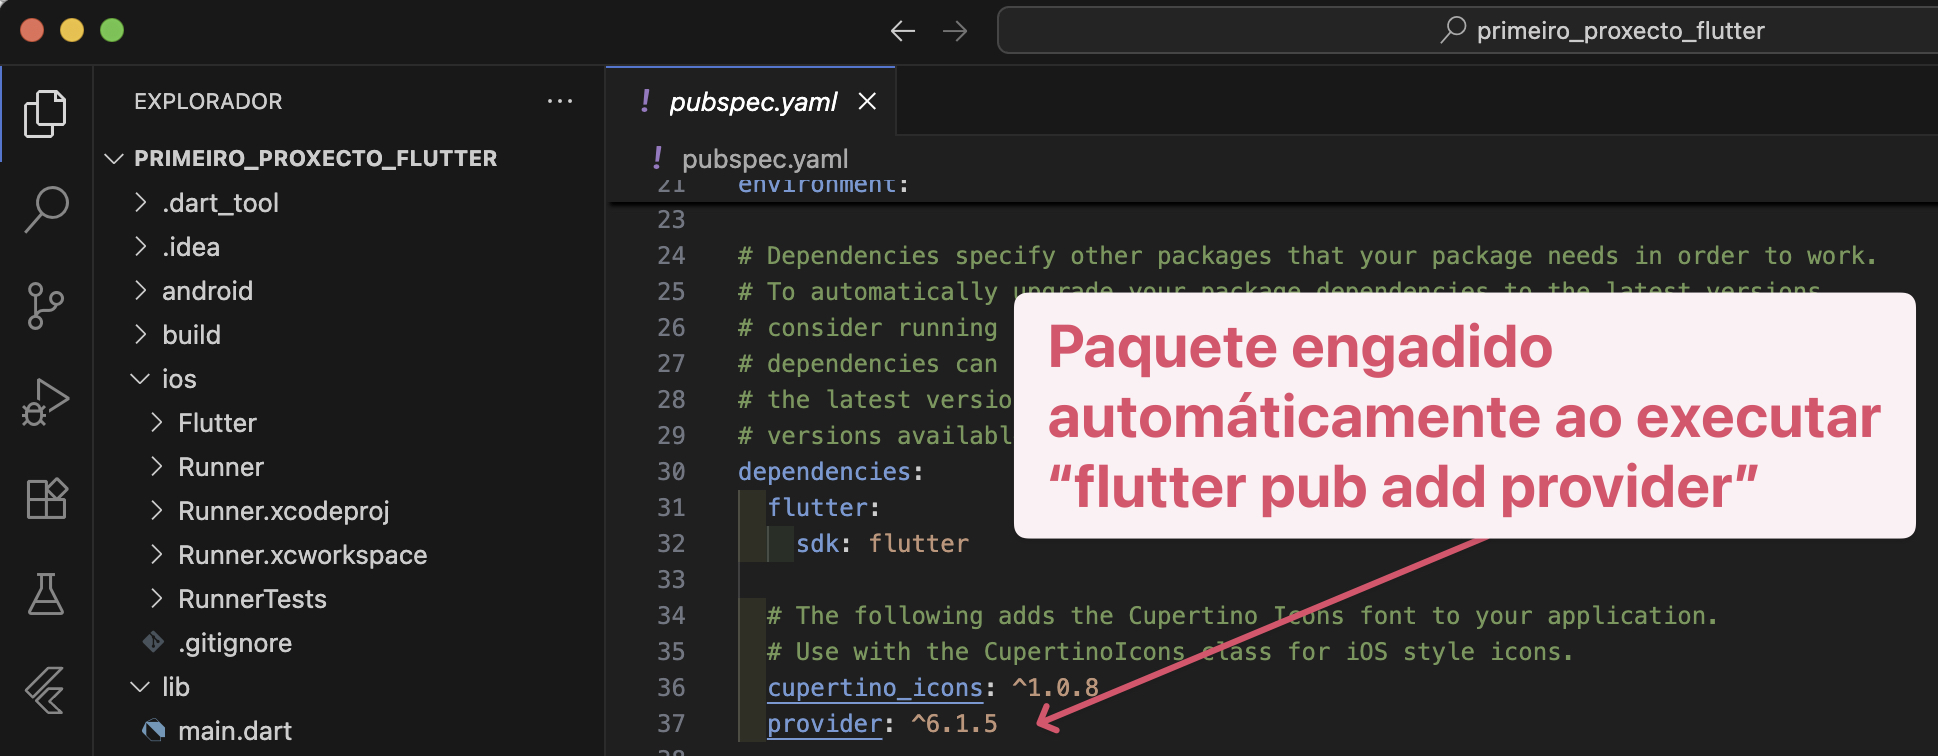Close the pubspec.yaml tab

(x=867, y=101)
